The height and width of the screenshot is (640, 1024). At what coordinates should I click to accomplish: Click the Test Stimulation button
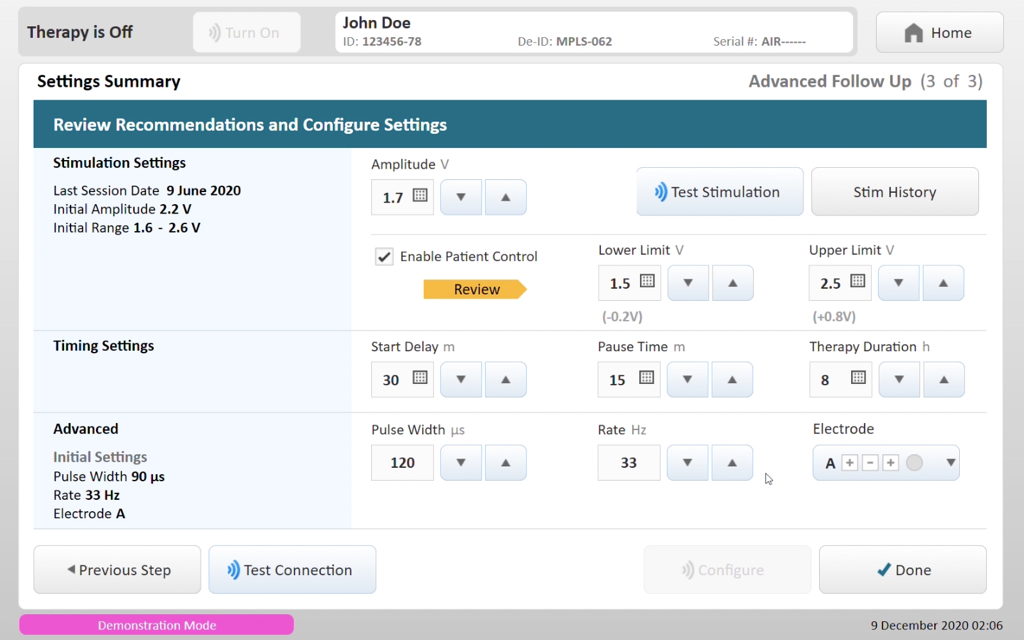coord(720,191)
